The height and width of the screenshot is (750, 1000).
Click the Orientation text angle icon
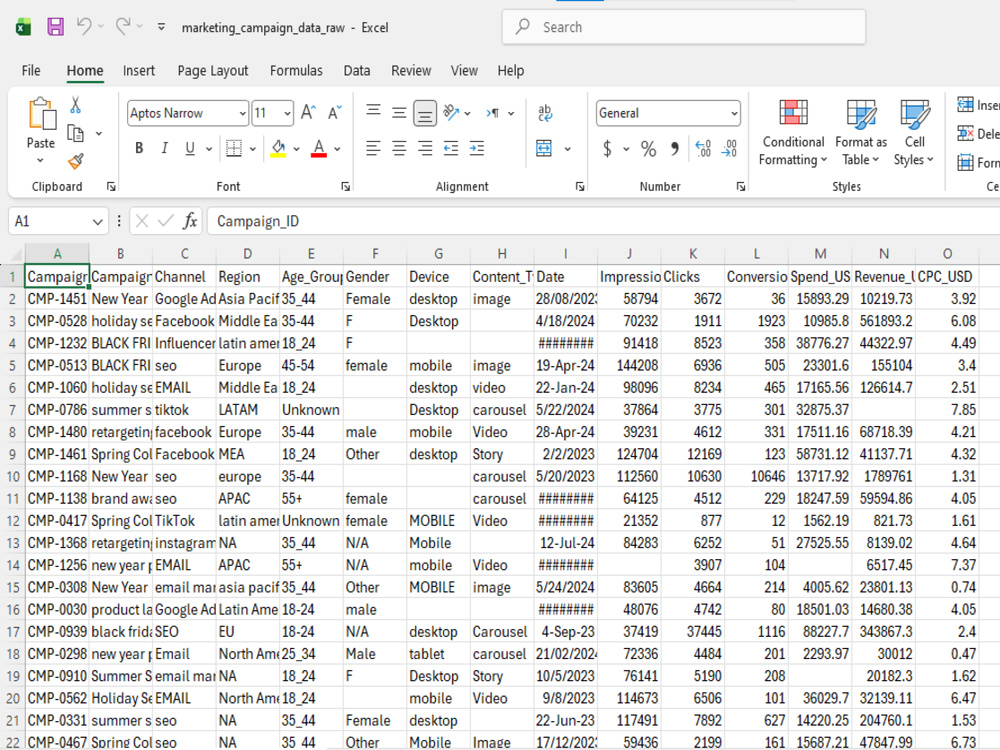(451, 113)
